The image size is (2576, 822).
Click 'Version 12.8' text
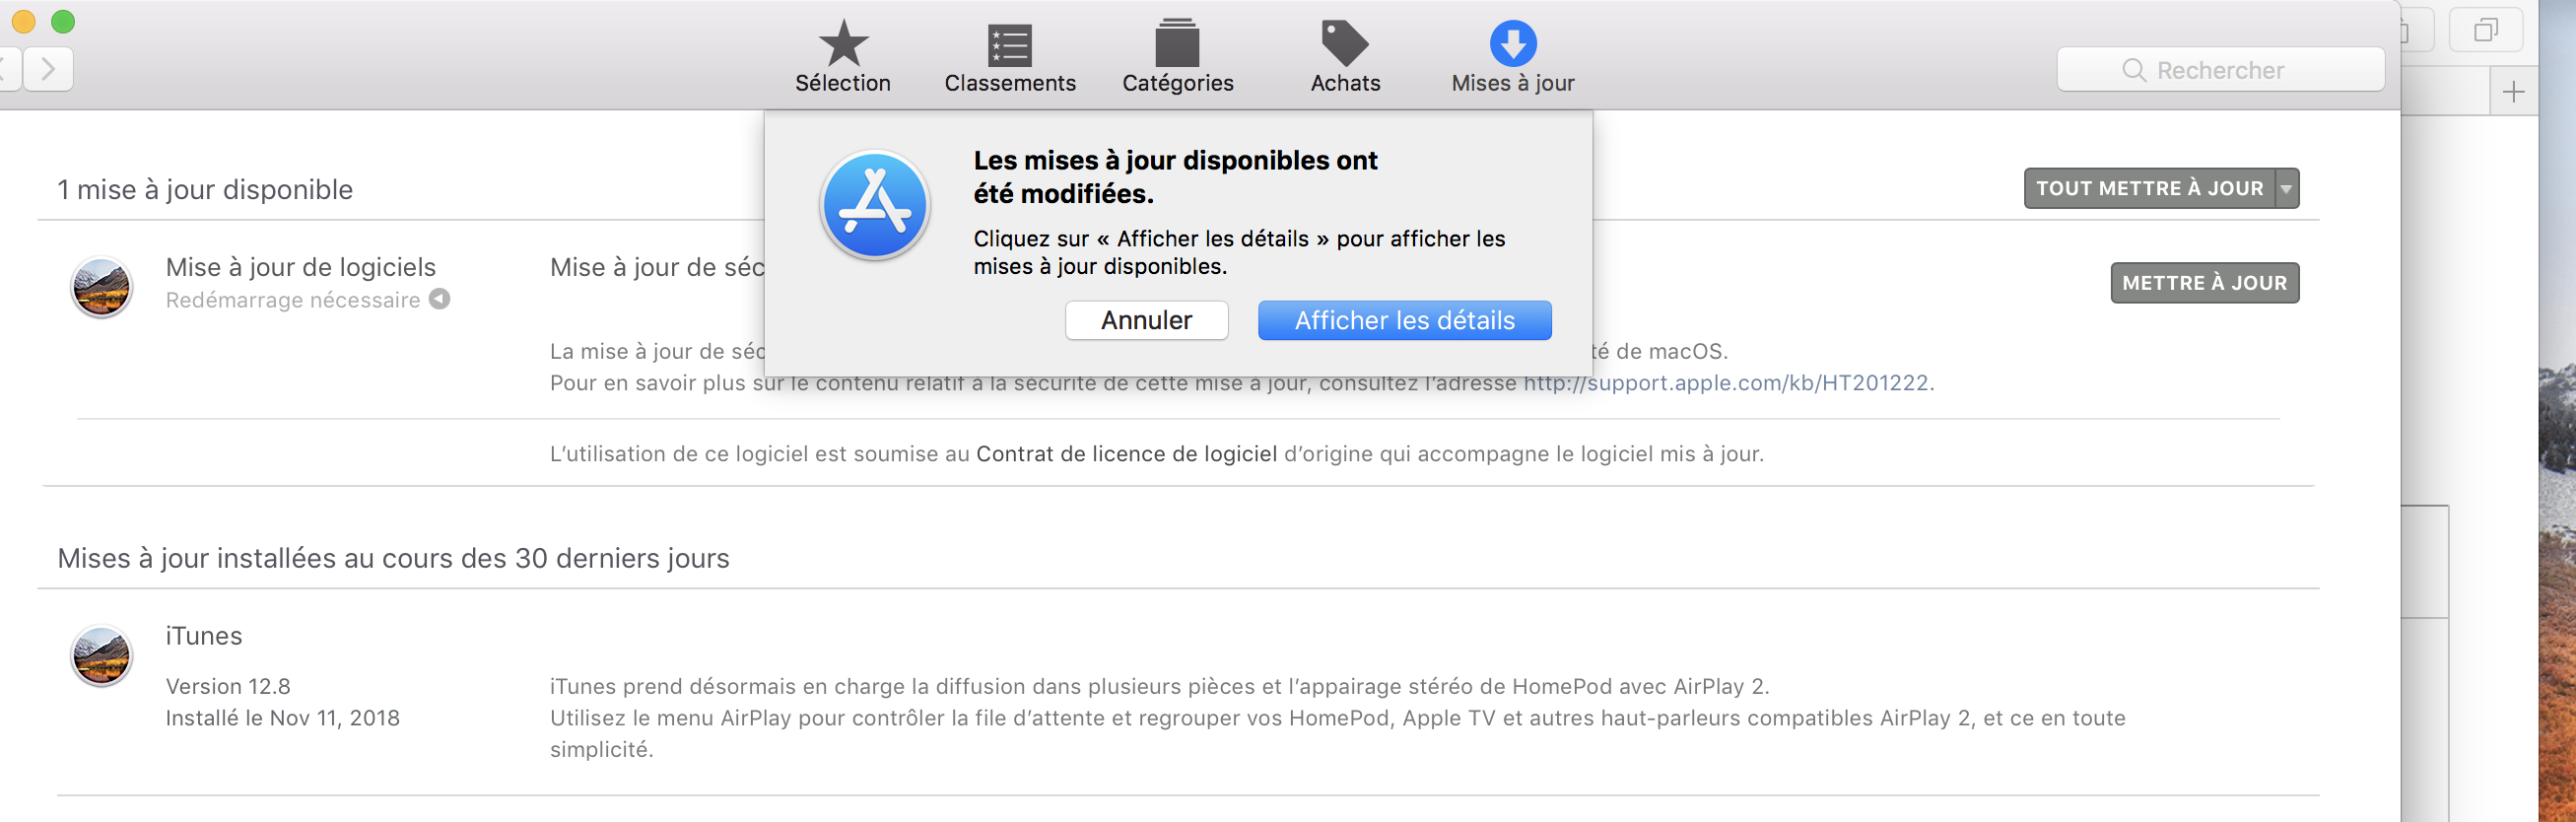pos(228,687)
